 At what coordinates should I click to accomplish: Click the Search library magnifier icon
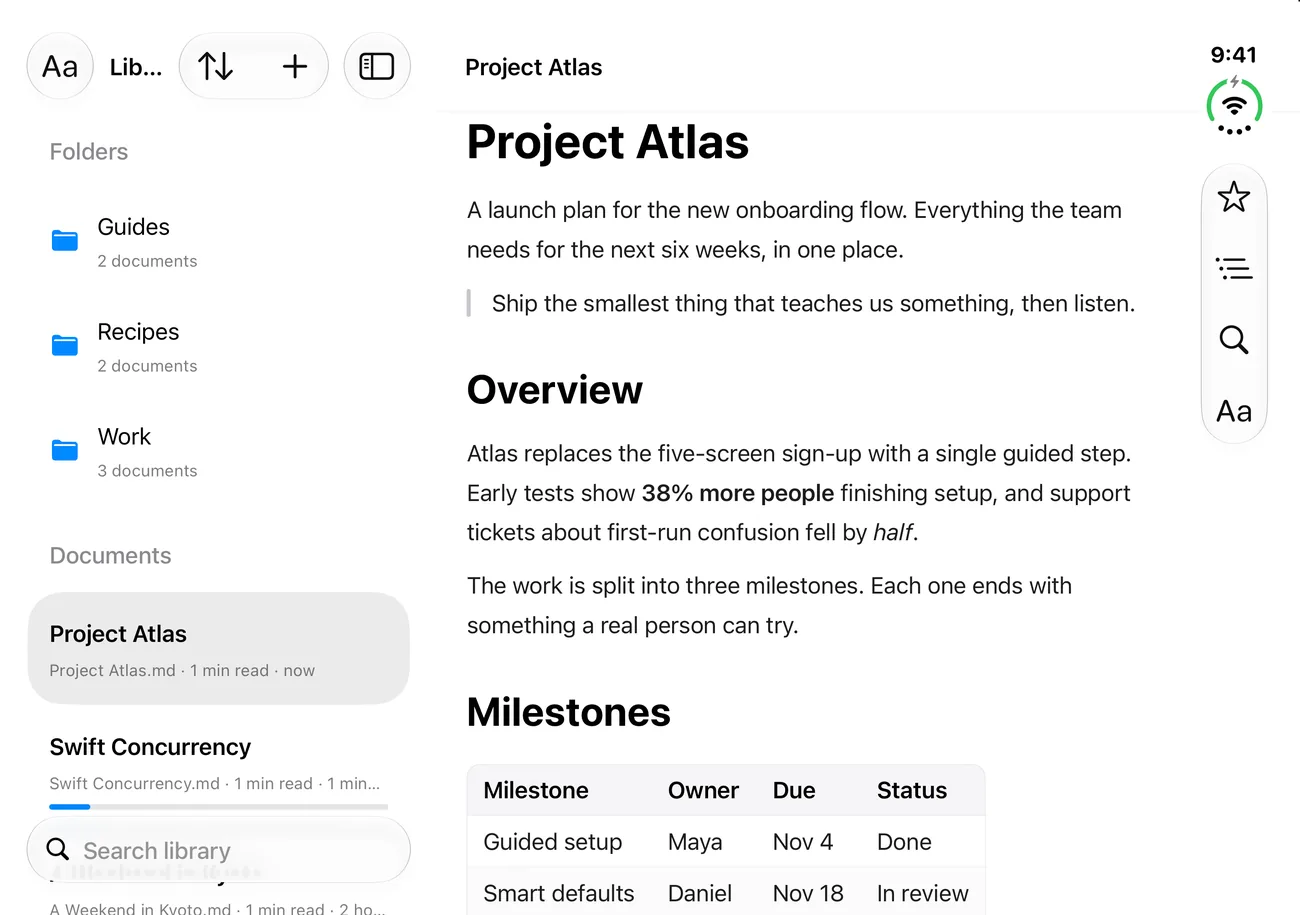58,850
